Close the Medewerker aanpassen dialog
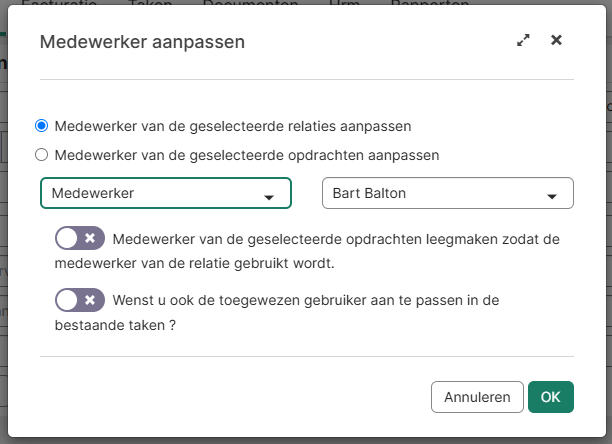Screen dimensions: 612x444 [557, 41]
